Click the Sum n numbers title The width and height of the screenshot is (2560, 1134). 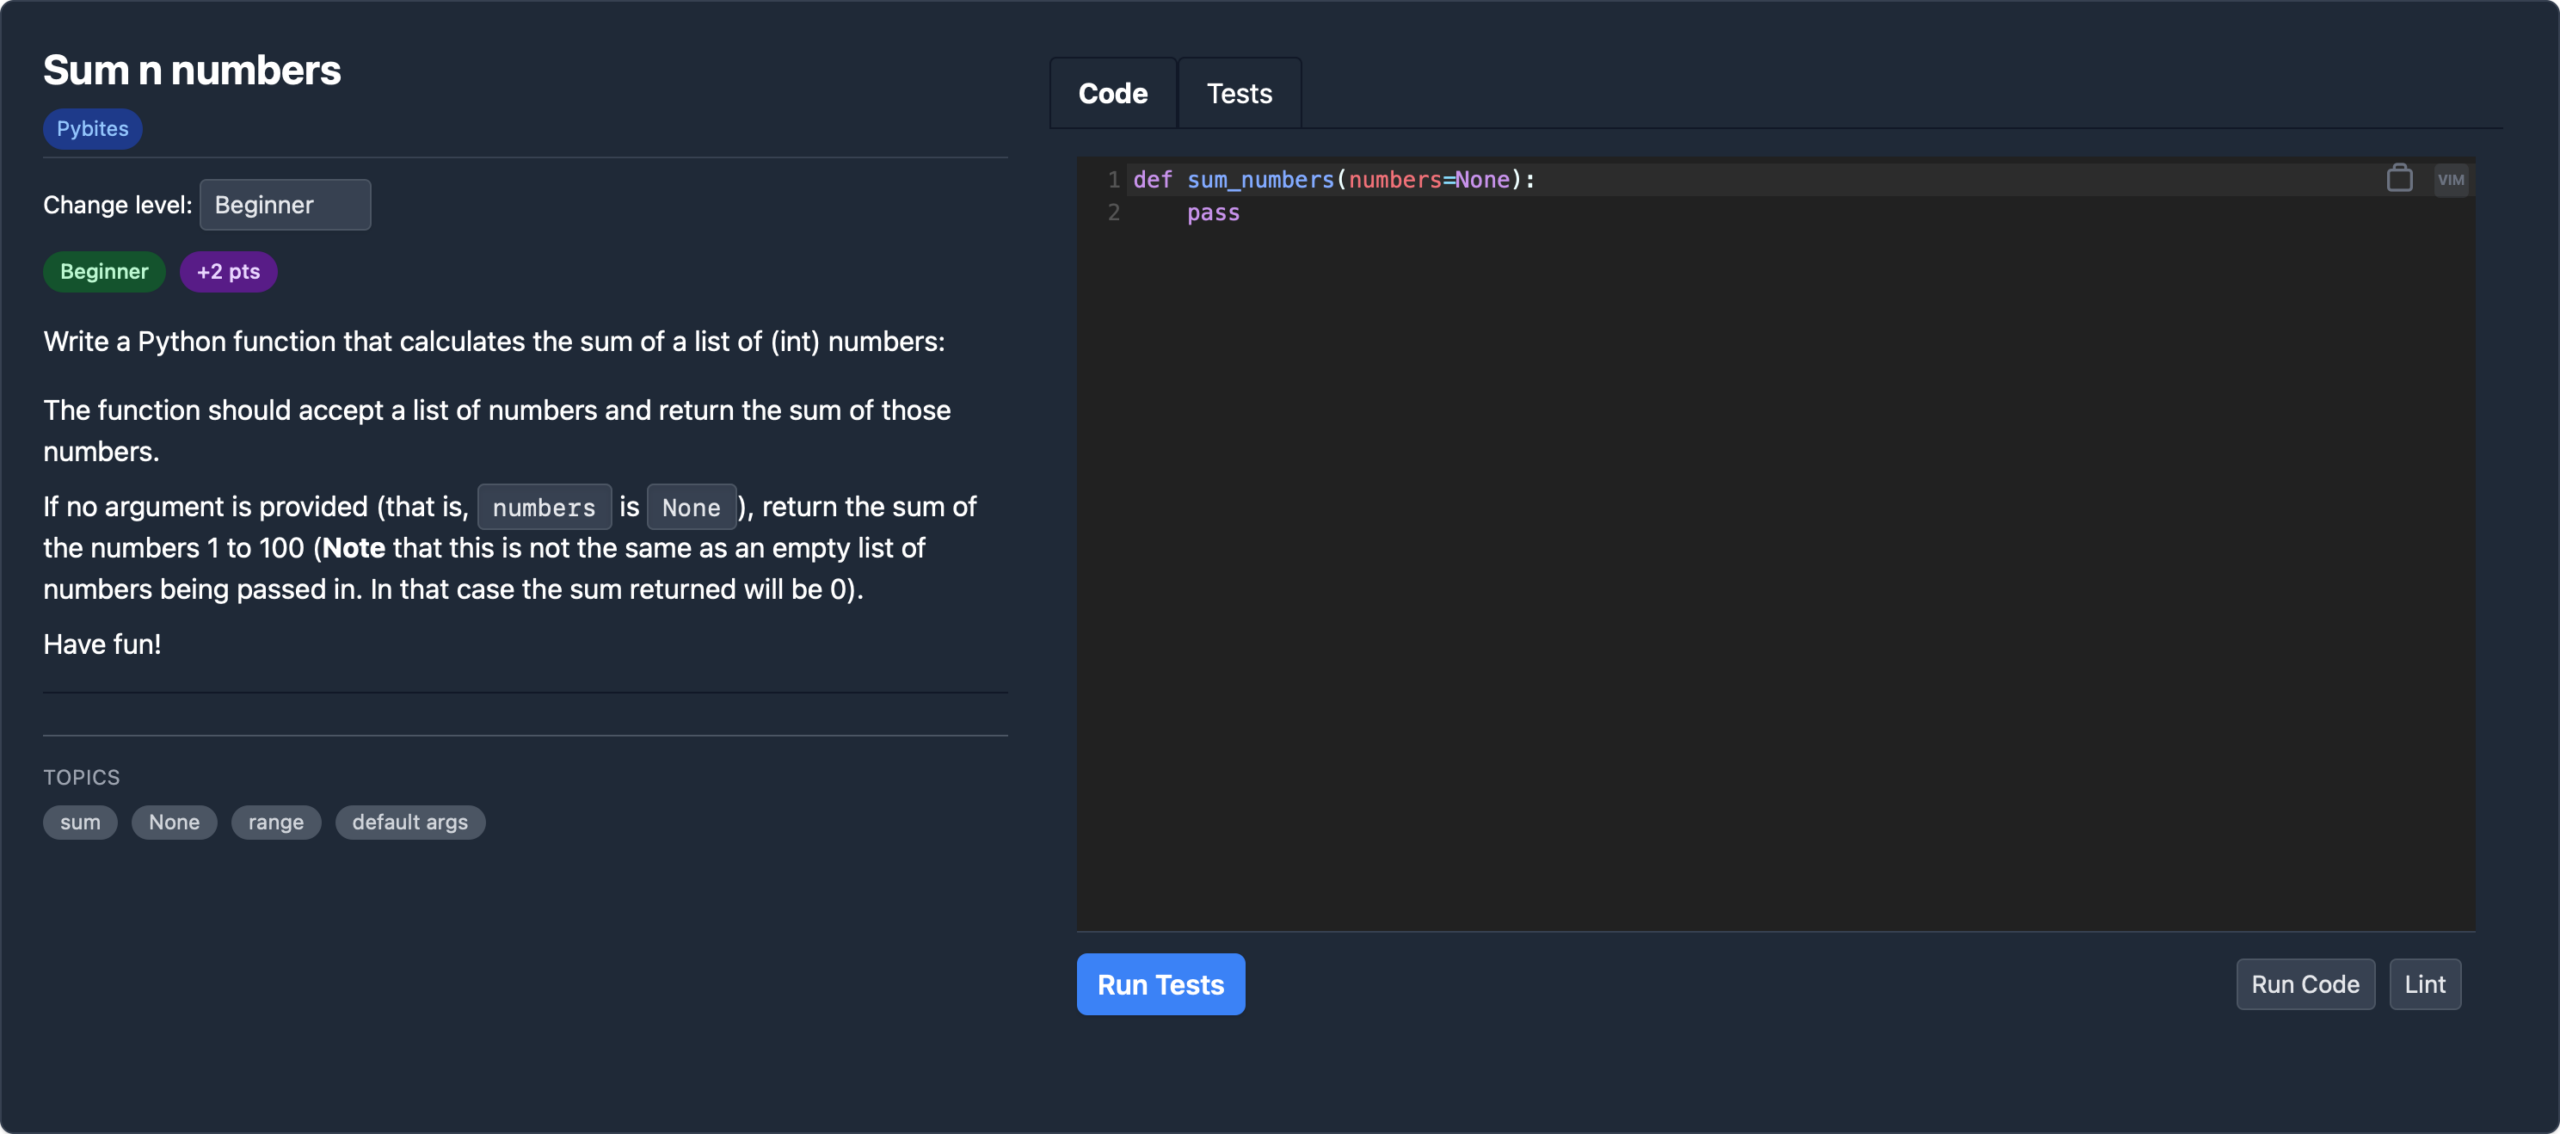click(191, 69)
